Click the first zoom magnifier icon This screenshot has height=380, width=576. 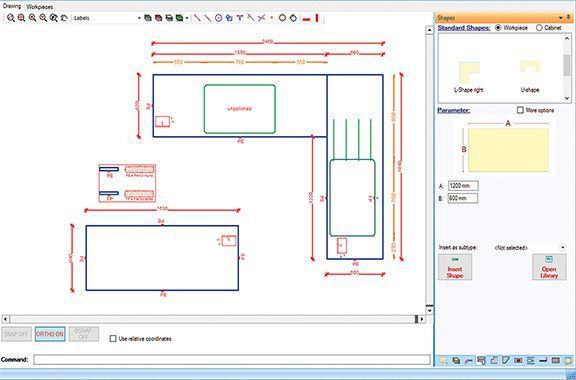coord(11,18)
